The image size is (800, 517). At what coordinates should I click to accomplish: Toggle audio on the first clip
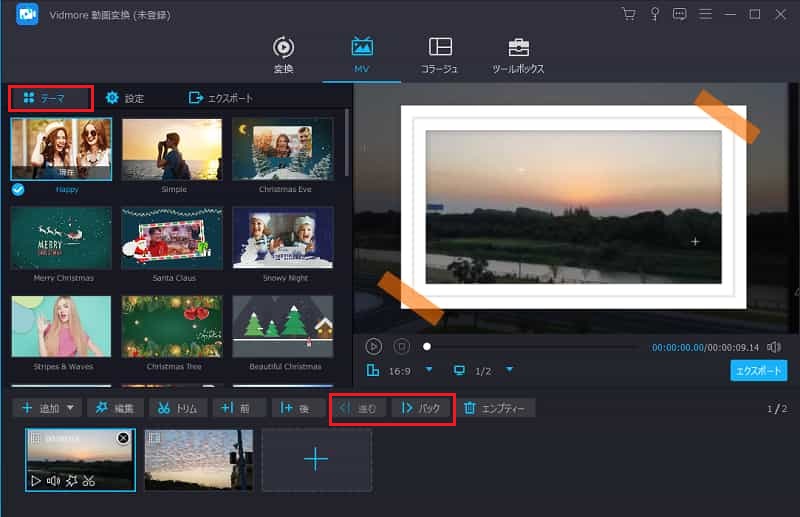53,481
